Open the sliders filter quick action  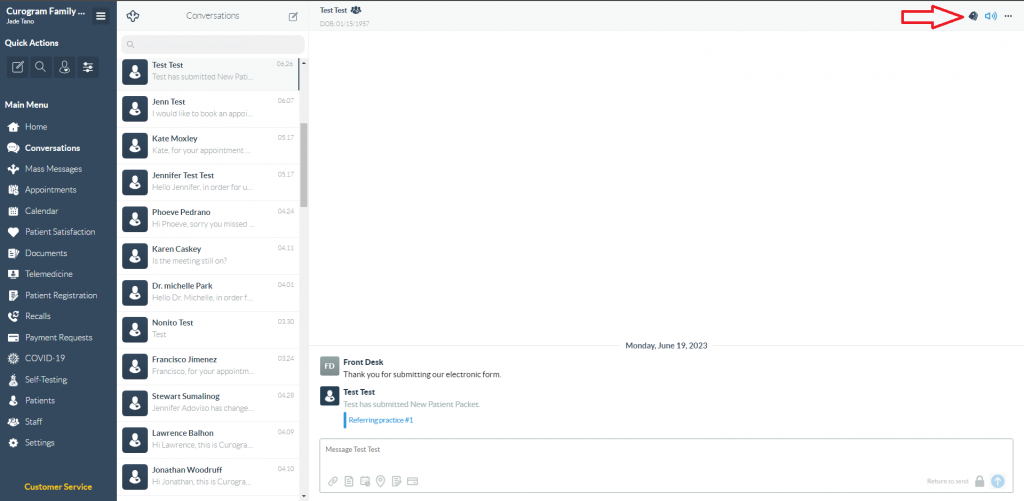[88, 67]
